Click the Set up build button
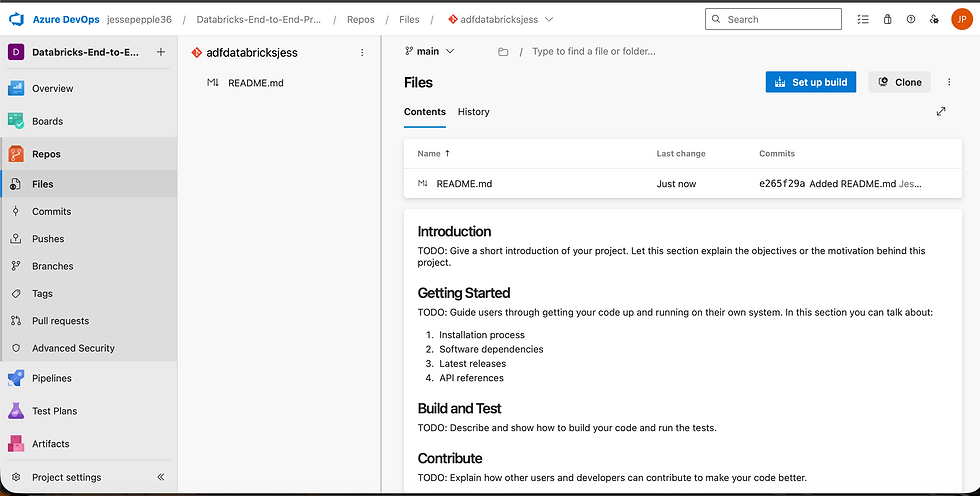This screenshot has height=496, width=980. click(x=810, y=82)
